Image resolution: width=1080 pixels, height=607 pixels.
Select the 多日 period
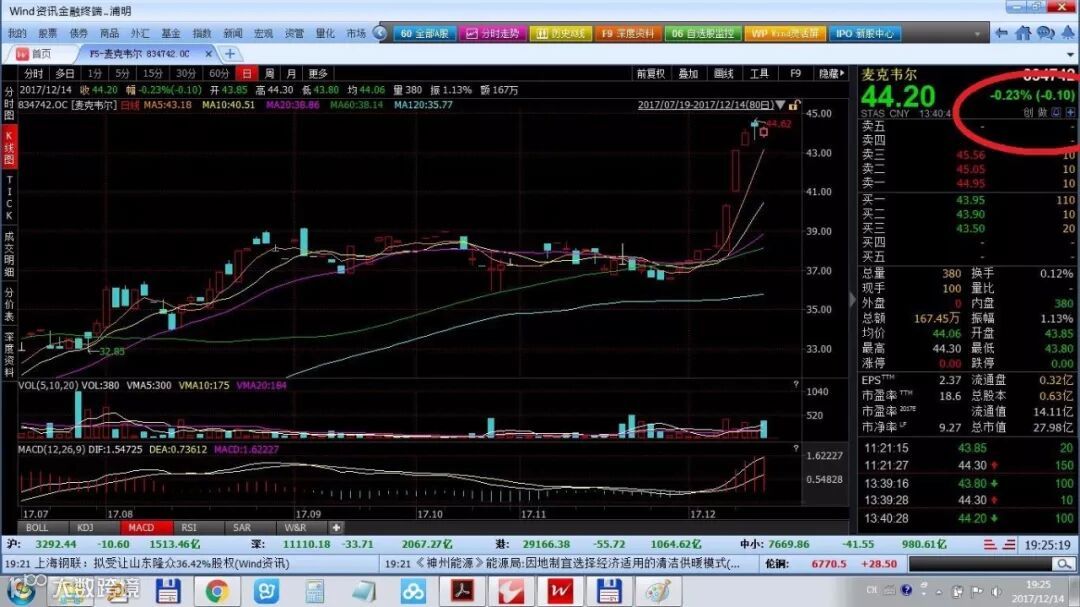point(65,74)
